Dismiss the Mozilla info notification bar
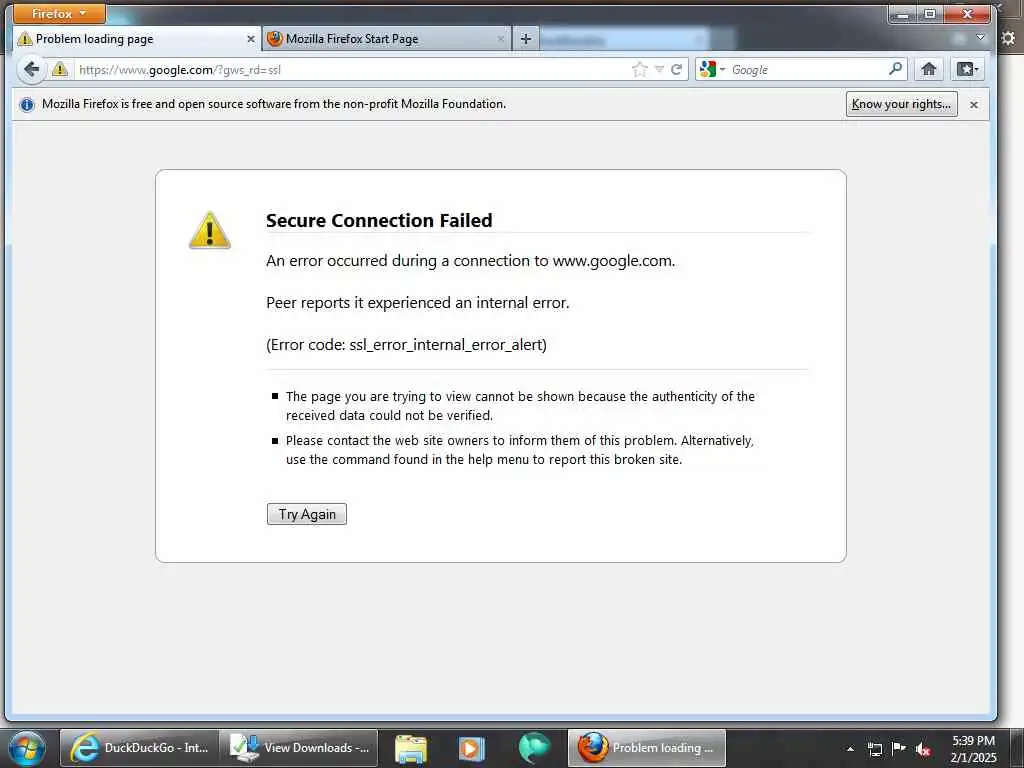The image size is (1024, 768). pos(974,104)
